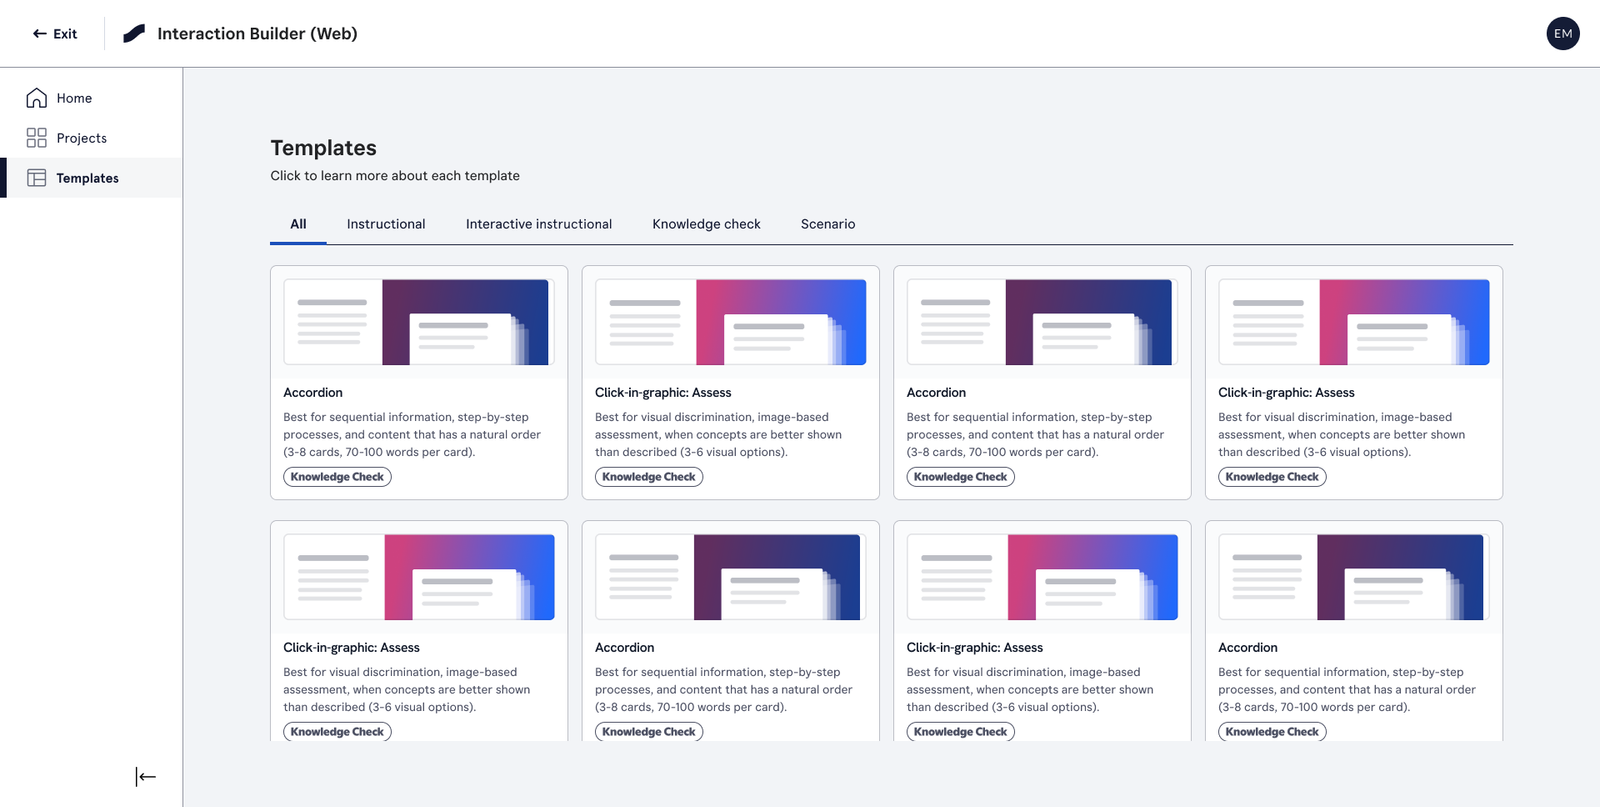Switch to the Instructional tab
Viewport: 1600px width, 807px height.
tap(386, 224)
